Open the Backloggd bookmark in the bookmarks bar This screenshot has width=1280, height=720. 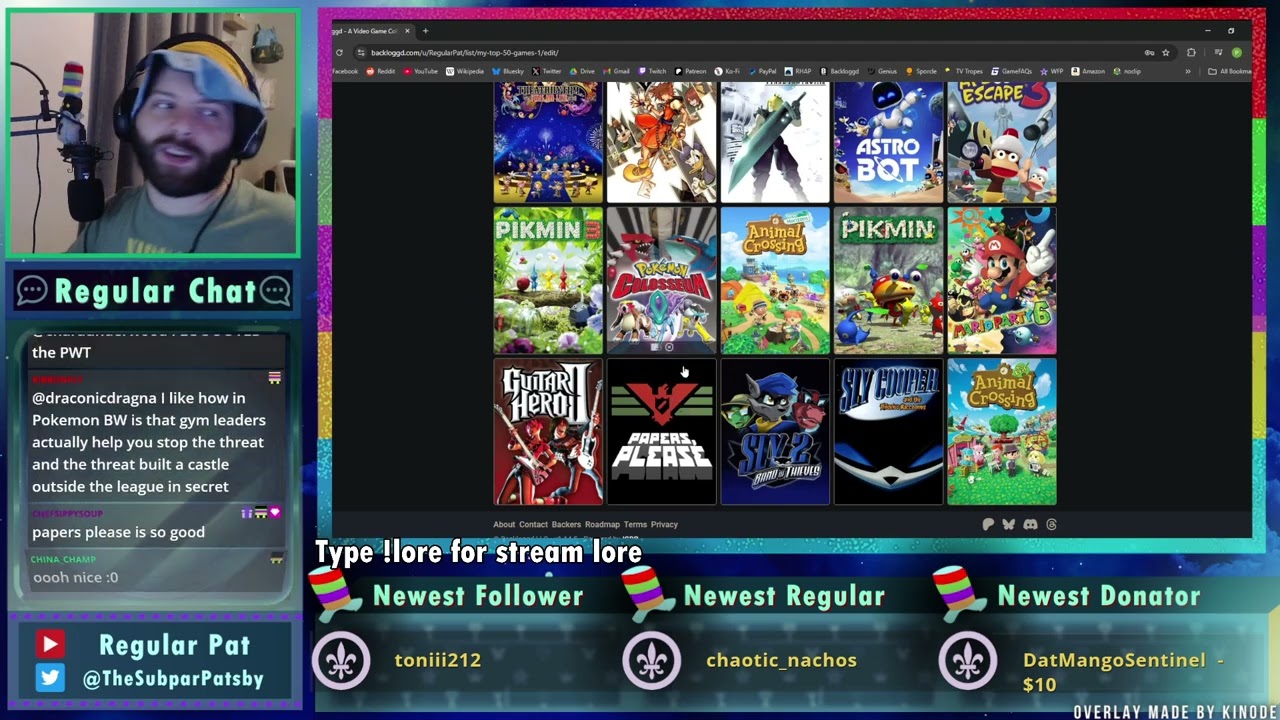point(839,71)
